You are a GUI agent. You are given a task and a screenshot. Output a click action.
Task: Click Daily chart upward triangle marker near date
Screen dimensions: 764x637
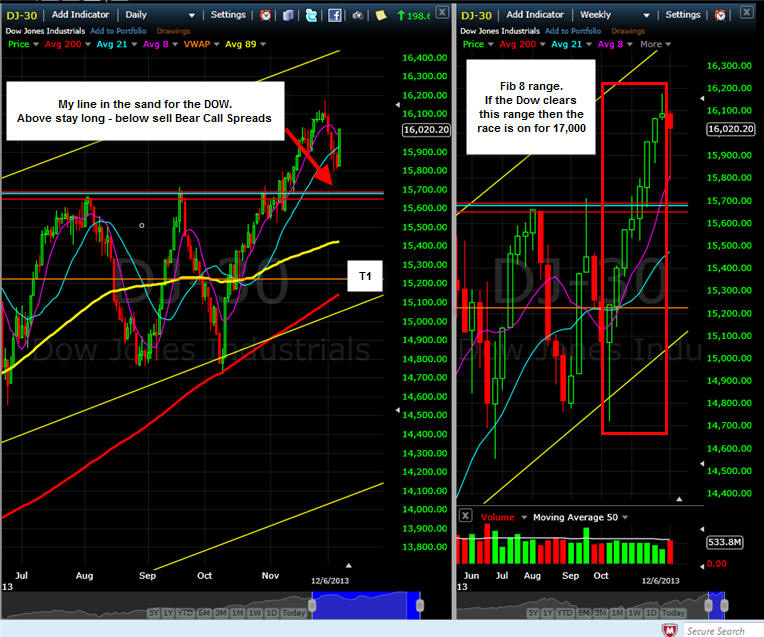pyautogui.click(x=348, y=565)
